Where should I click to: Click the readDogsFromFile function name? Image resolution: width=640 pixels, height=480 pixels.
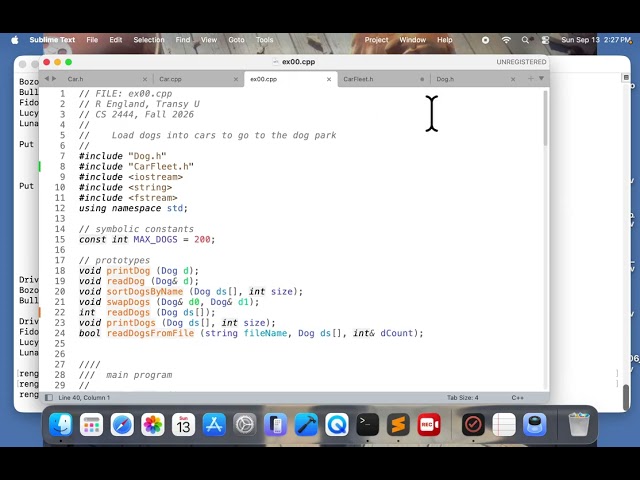coord(150,333)
